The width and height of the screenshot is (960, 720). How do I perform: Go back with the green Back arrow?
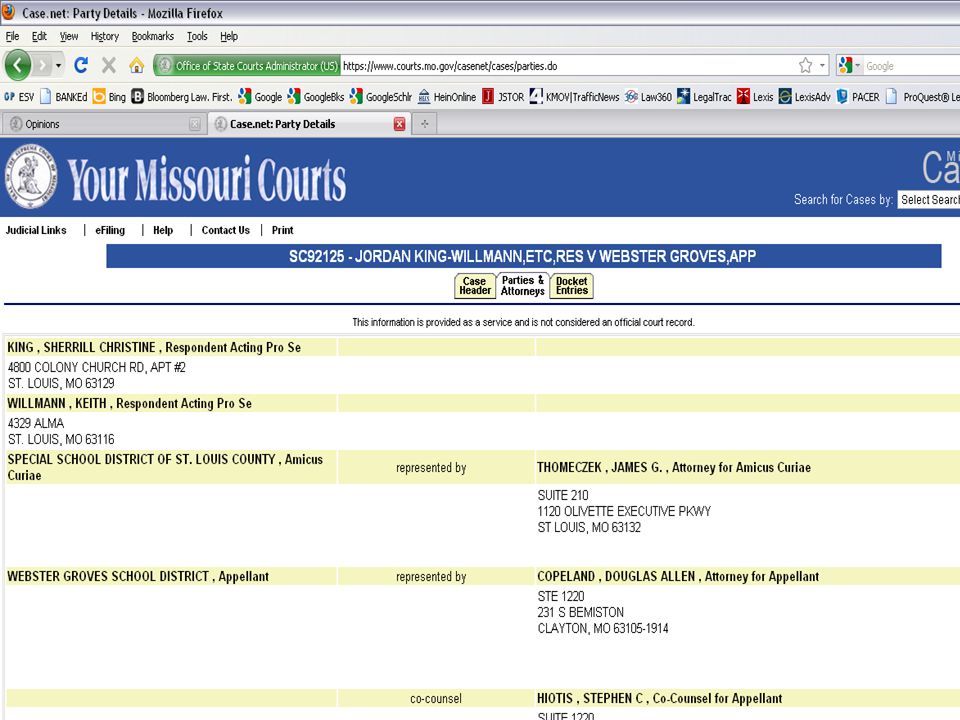click(x=18, y=65)
